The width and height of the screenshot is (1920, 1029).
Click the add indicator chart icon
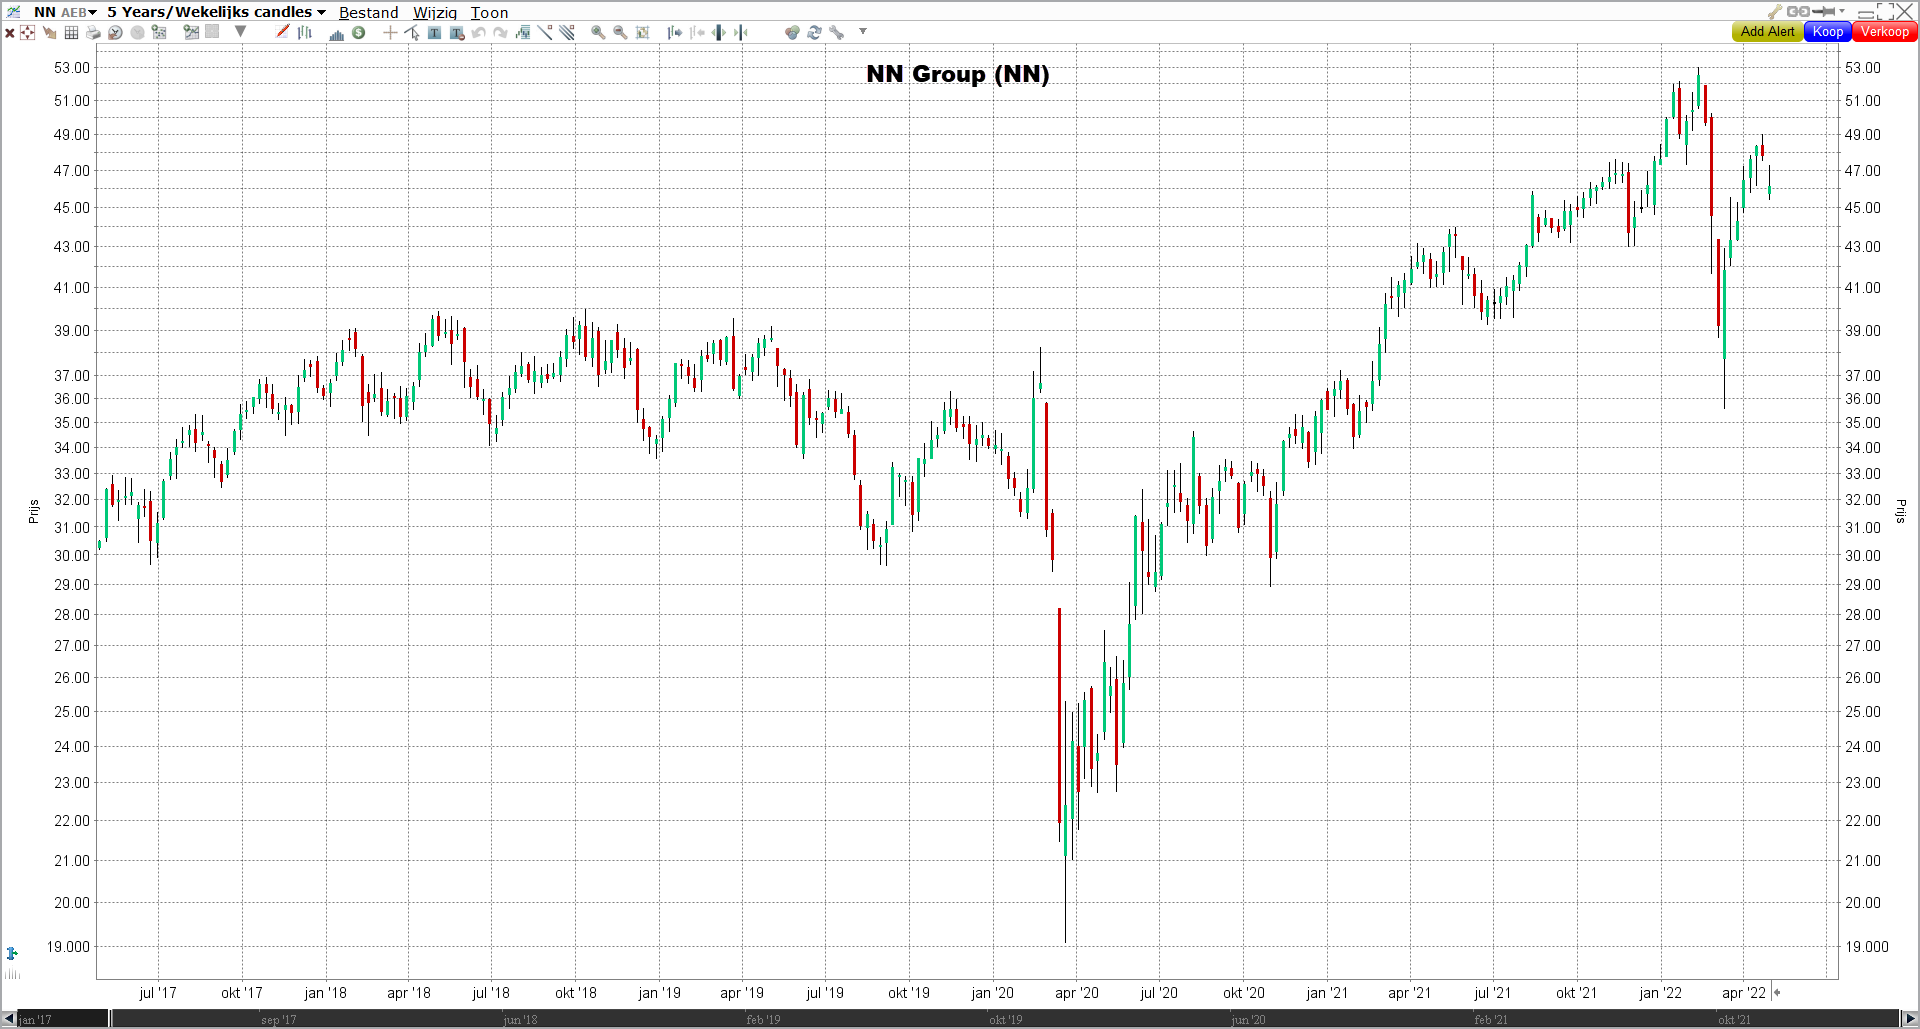coord(523,33)
